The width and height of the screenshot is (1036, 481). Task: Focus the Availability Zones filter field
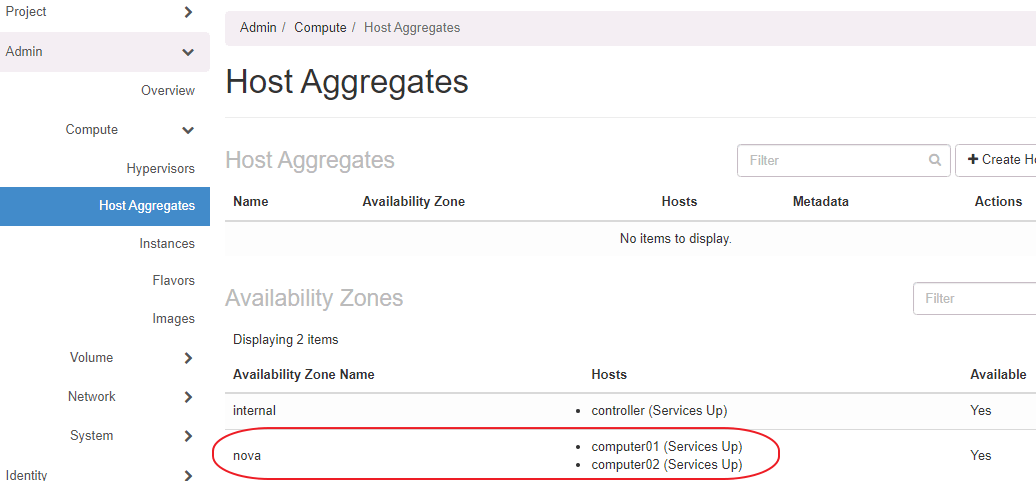(x=975, y=298)
